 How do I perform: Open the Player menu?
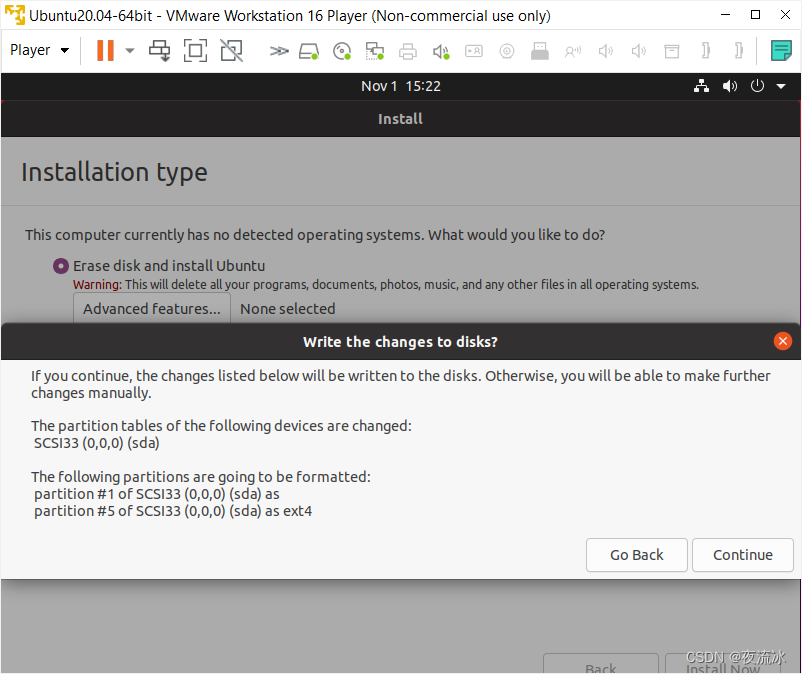coord(39,50)
